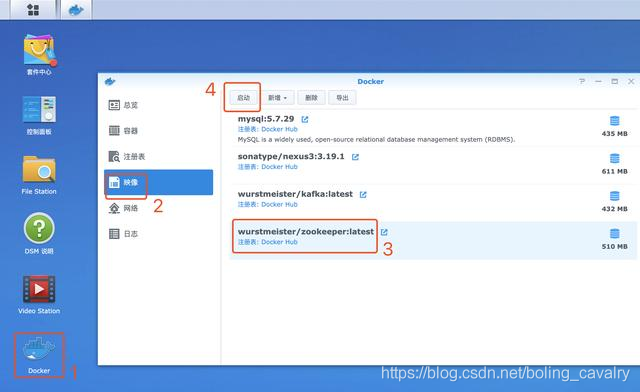Click the 启动 launch button
The width and height of the screenshot is (640, 392).
[x=244, y=98]
